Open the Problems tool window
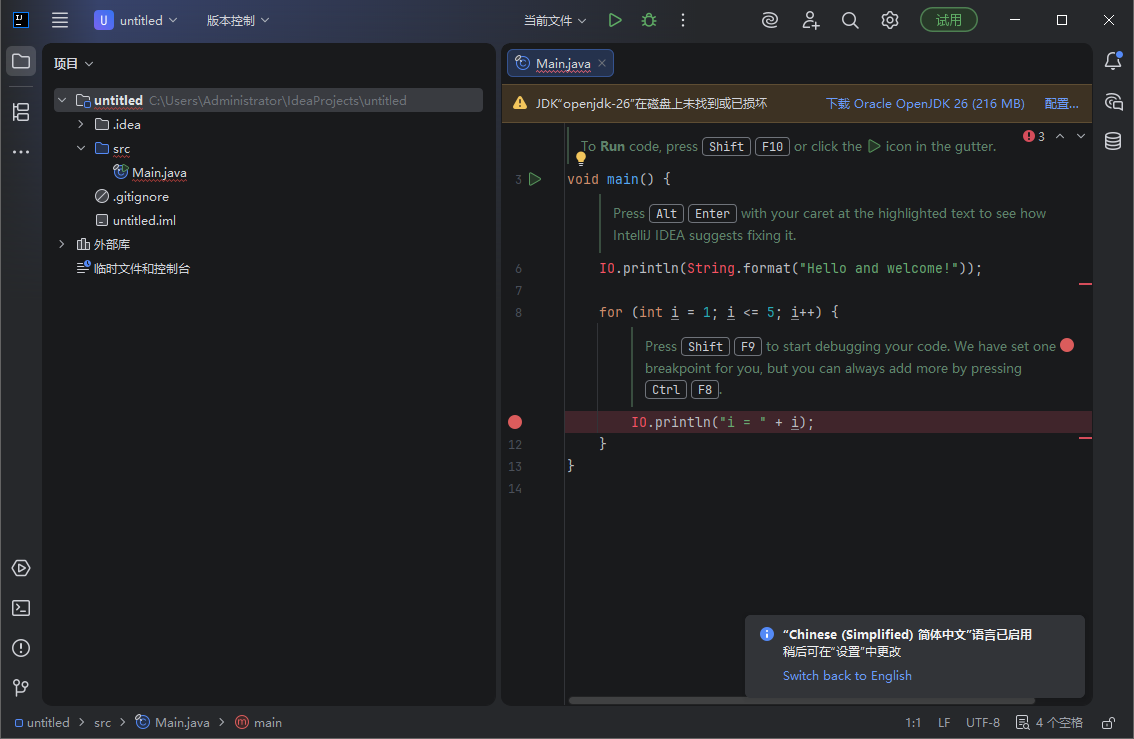Screen dimensions: 1134x739 click(21, 648)
